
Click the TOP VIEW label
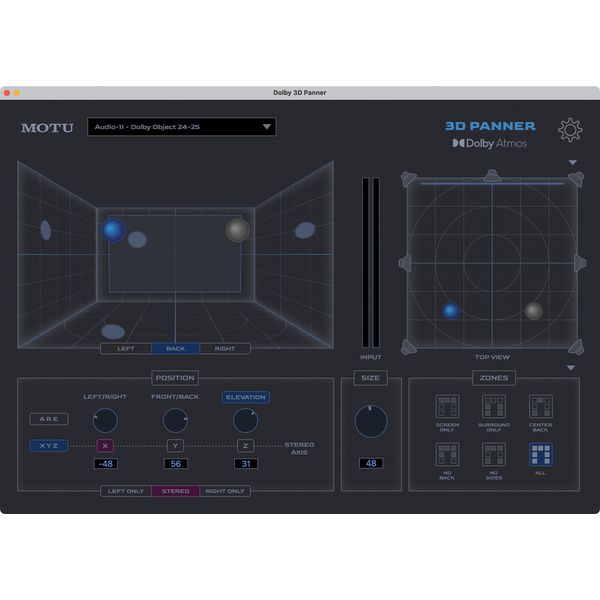[x=492, y=357]
